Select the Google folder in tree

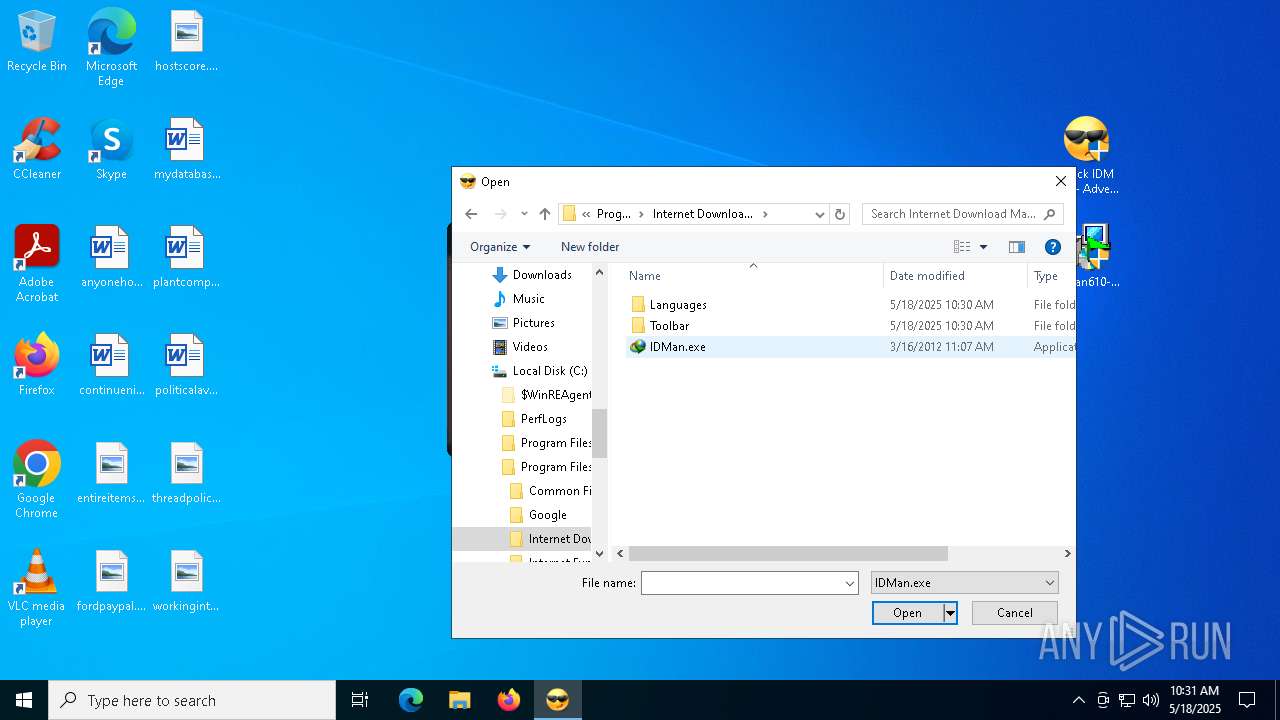pyautogui.click(x=548, y=515)
